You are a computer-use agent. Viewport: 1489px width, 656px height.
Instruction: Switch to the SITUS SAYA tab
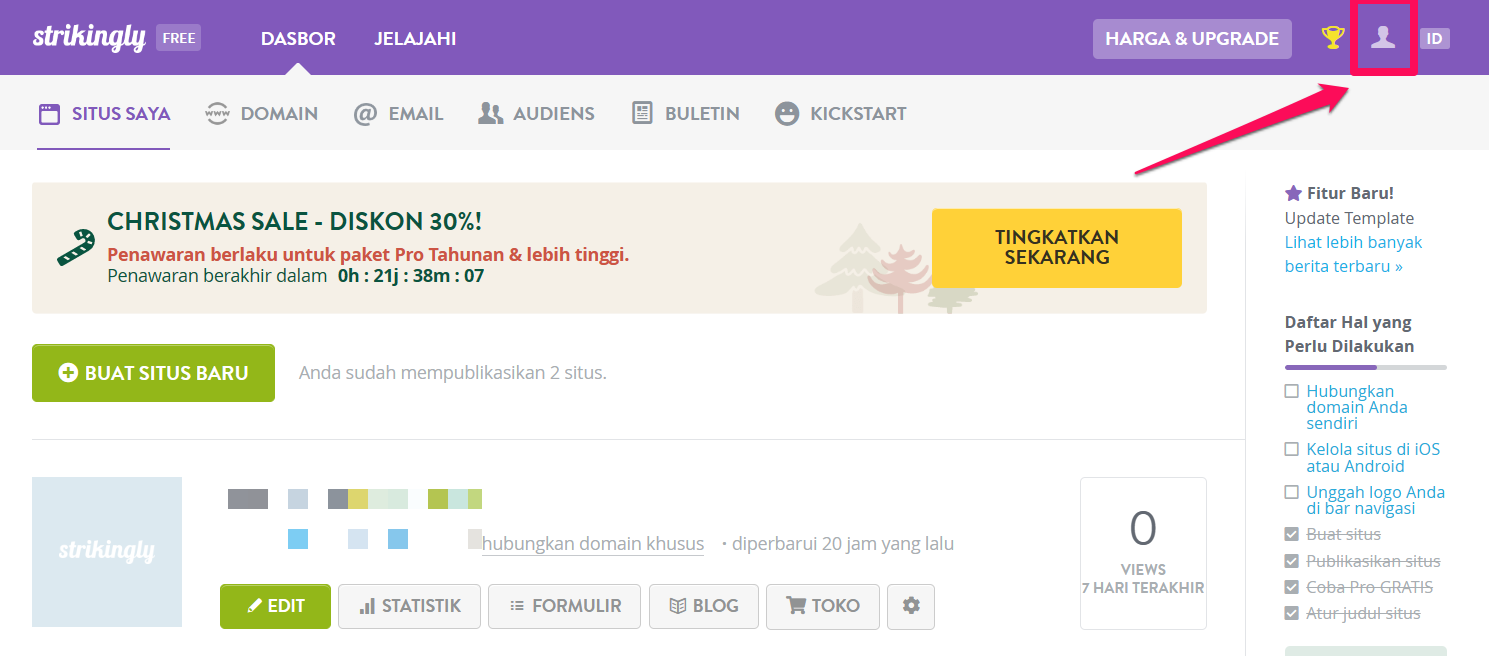[x=104, y=113]
